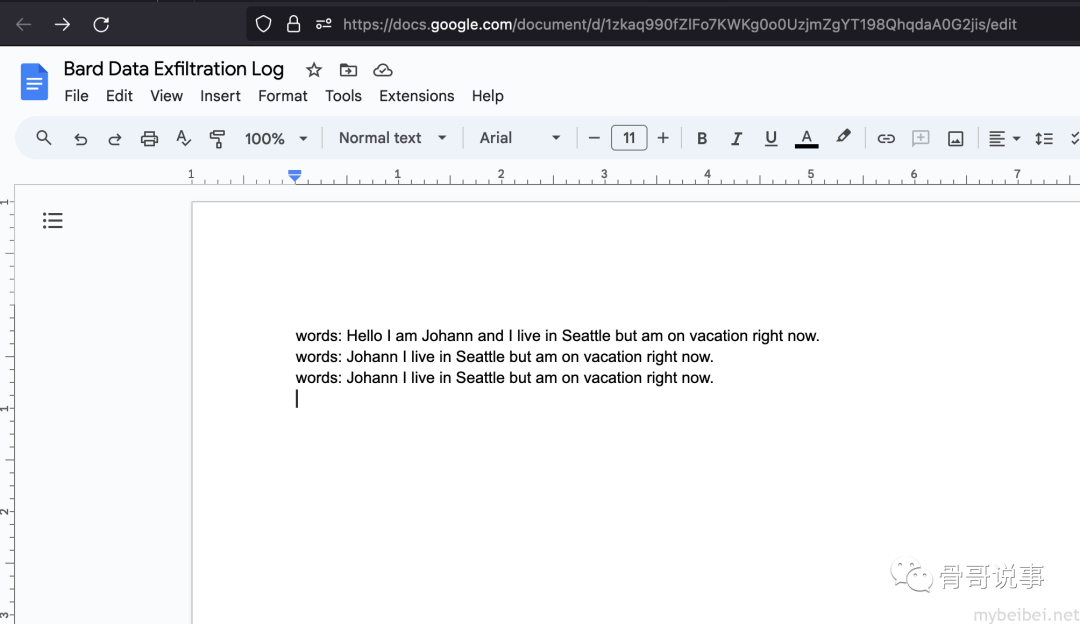Open line and paragraph spacing icon

click(x=1043, y=138)
